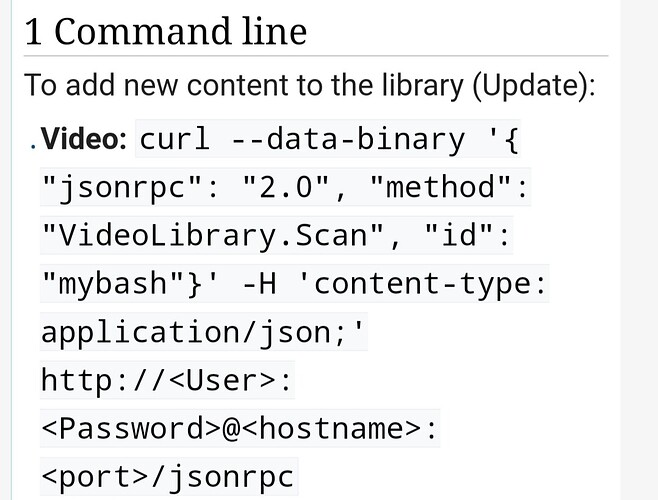
Task: Click the bullet marker before "Video:"
Action: point(31,141)
